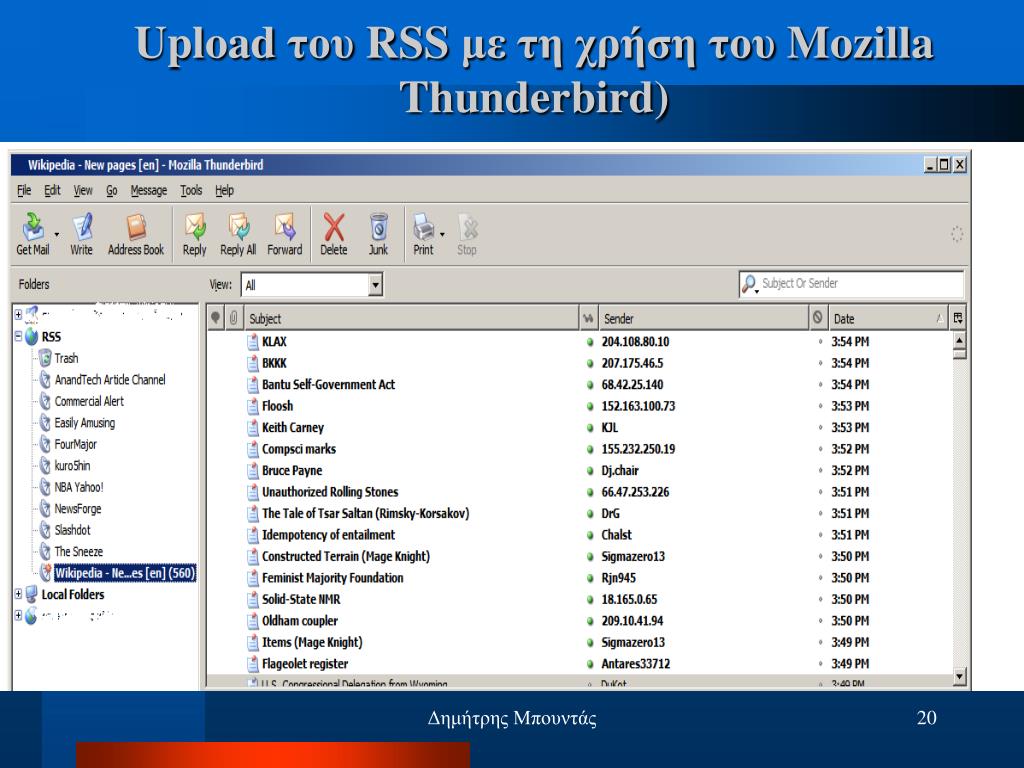This screenshot has width=1024, height=768.
Task: Open the View filter combo box showing All
Action: [x=312, y=285]
